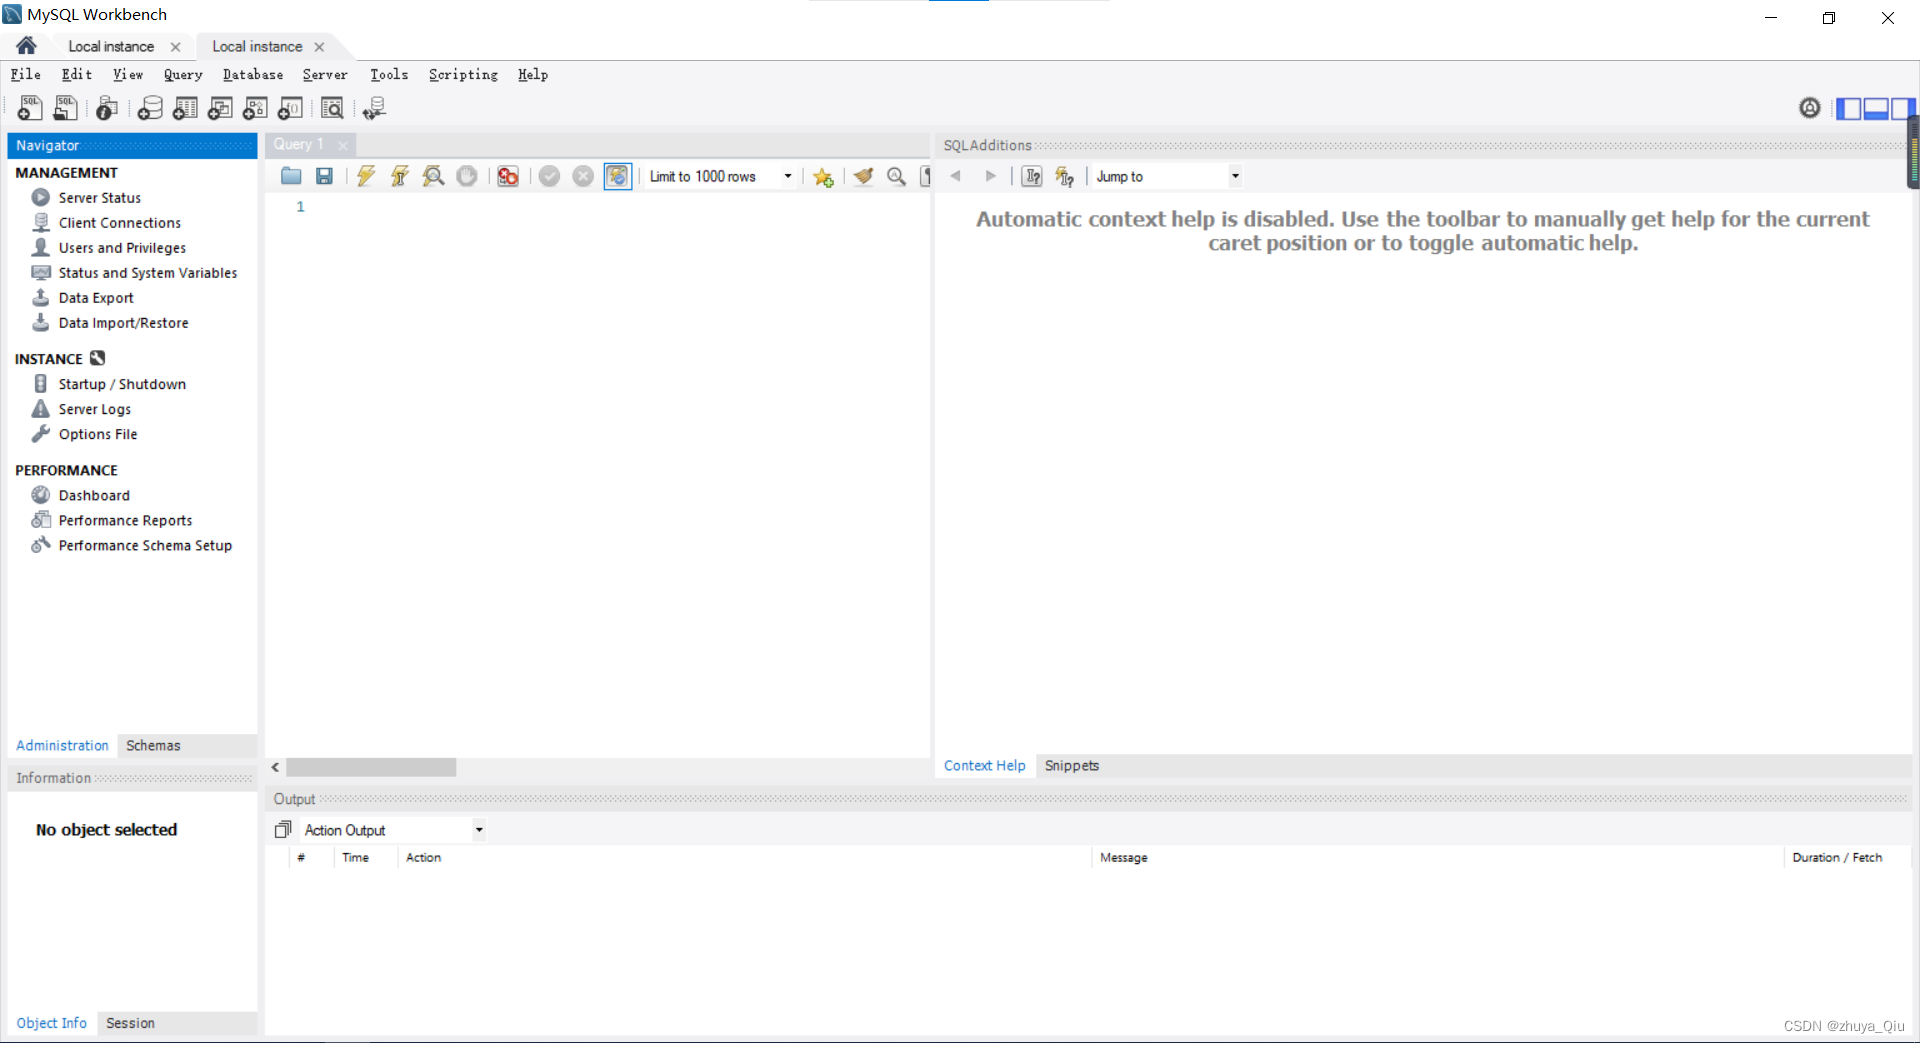Open Data Export
This screenshot has height=1043, width=1920.
[x=95, y=298]
